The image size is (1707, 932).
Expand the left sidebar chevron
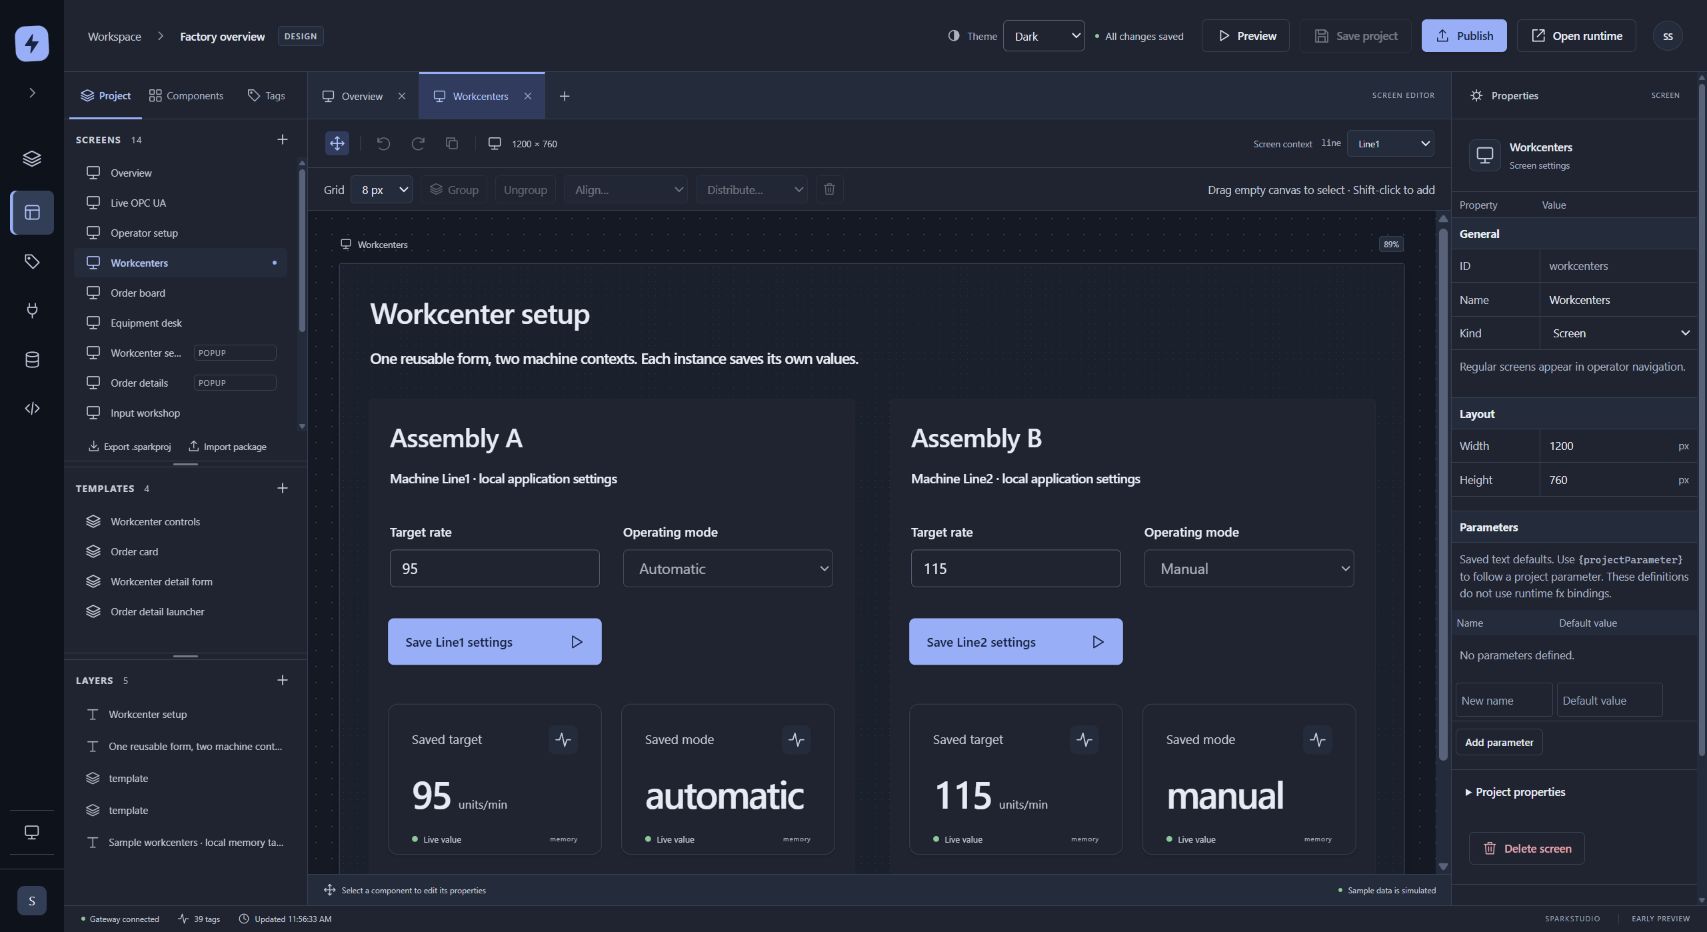tap(32, 93)
